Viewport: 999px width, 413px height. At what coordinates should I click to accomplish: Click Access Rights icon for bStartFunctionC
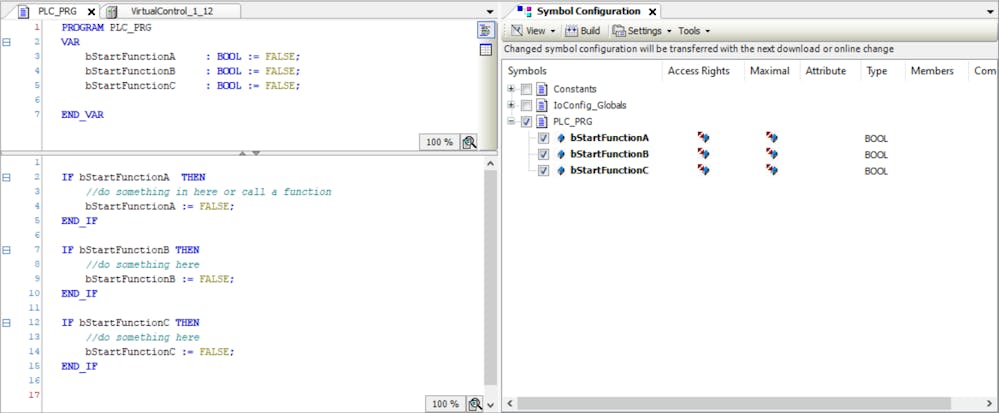click(703, 171)
